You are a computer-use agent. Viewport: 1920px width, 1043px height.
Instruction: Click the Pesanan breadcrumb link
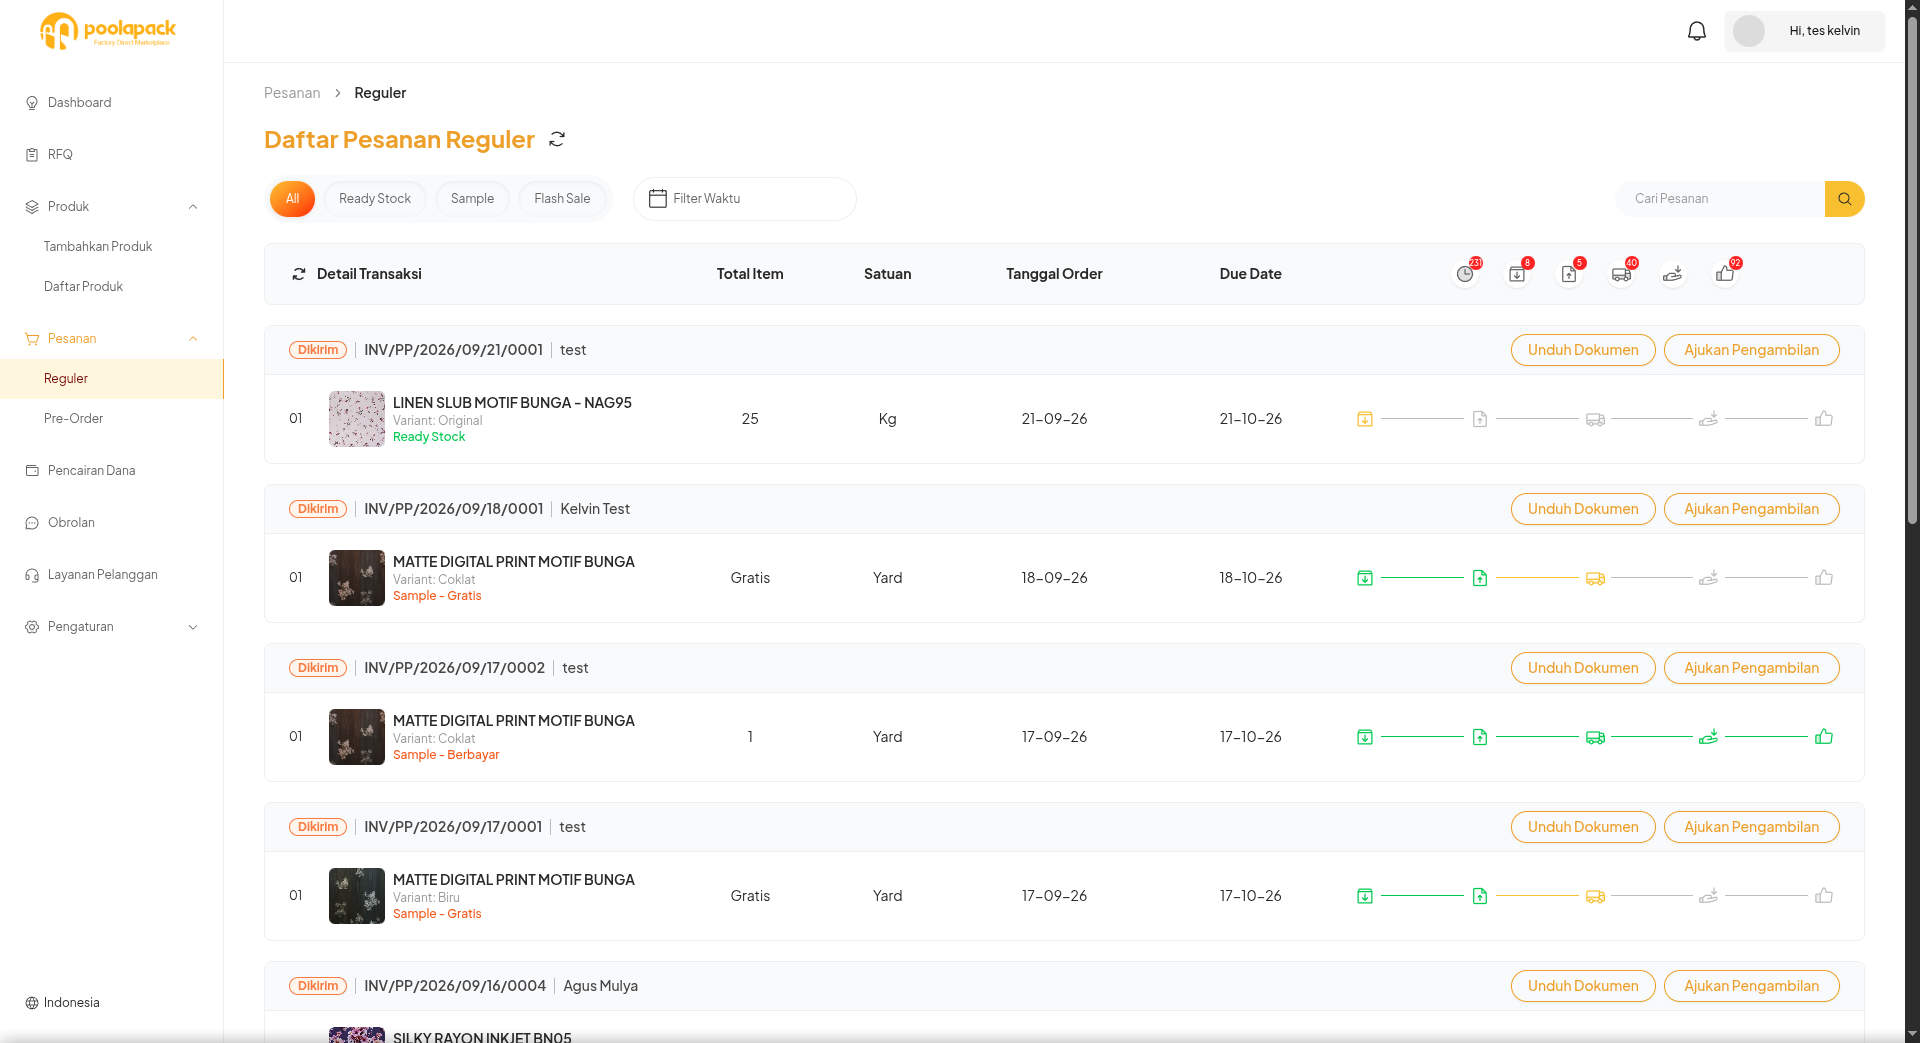pos(292,93)
